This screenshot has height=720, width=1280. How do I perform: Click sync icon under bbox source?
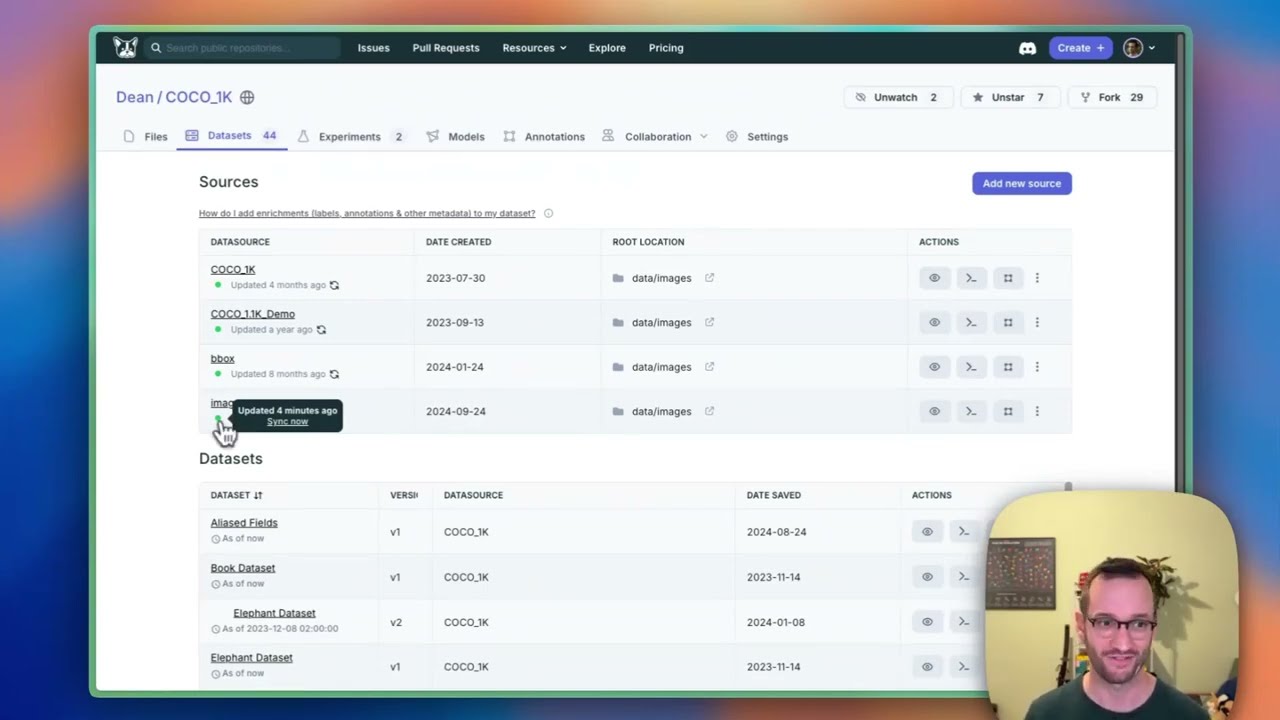click(x=334, y=374)
